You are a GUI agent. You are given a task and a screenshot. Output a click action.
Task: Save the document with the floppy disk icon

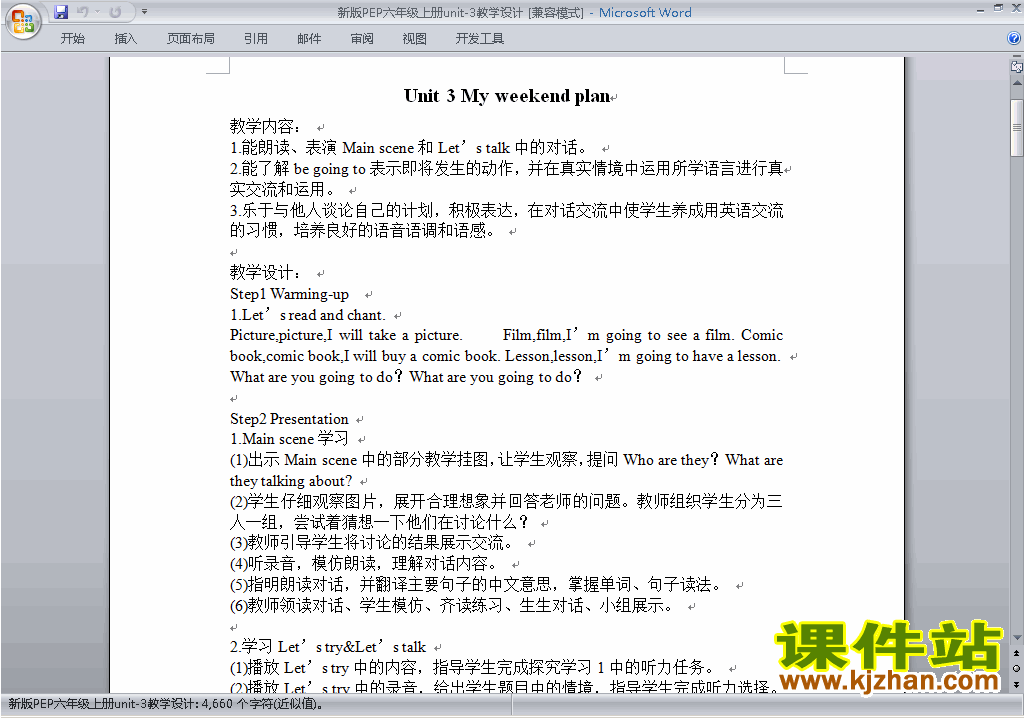(61, 12)
